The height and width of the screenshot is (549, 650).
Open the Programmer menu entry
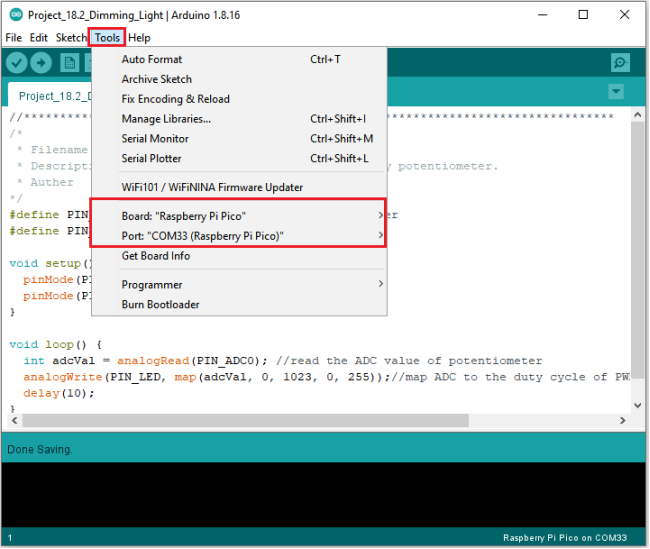(239, 285)
